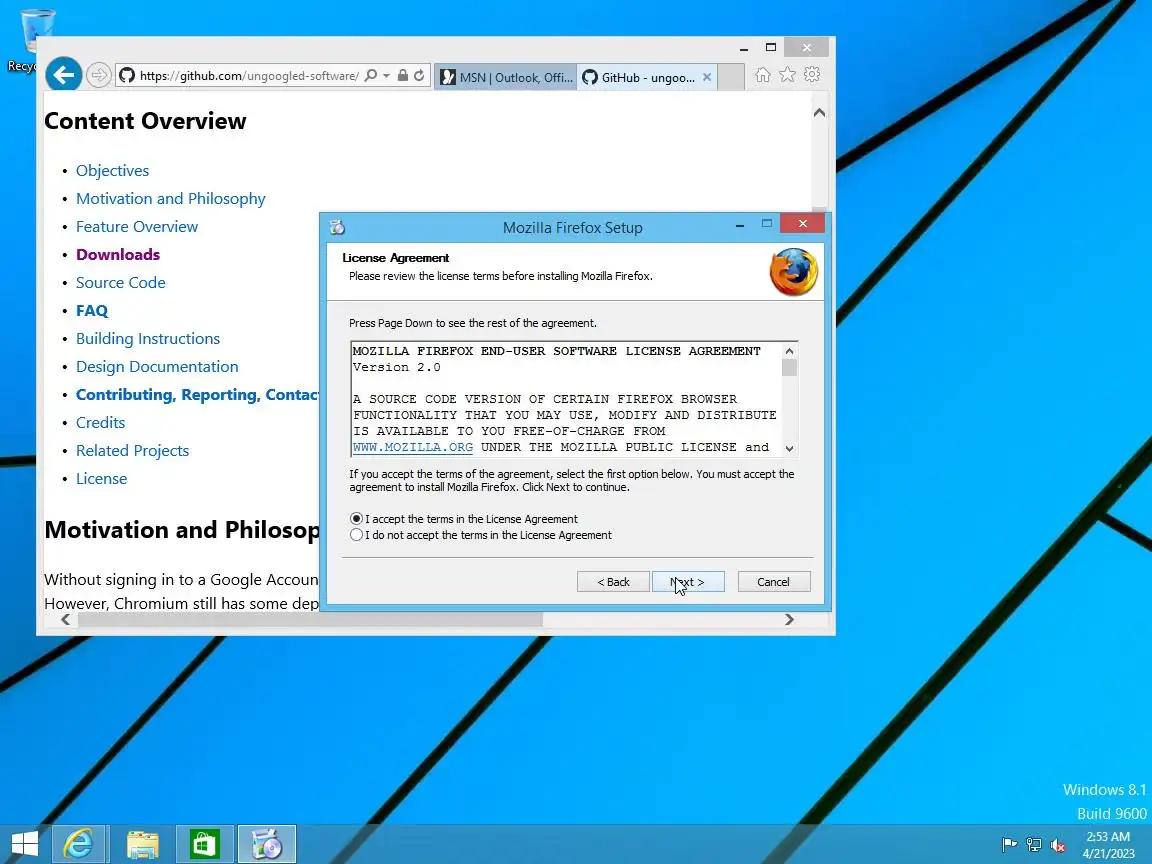Click the browser horizontal scrollbar thumb
This screenshot has width=1152, height=864.
(310, 619)
